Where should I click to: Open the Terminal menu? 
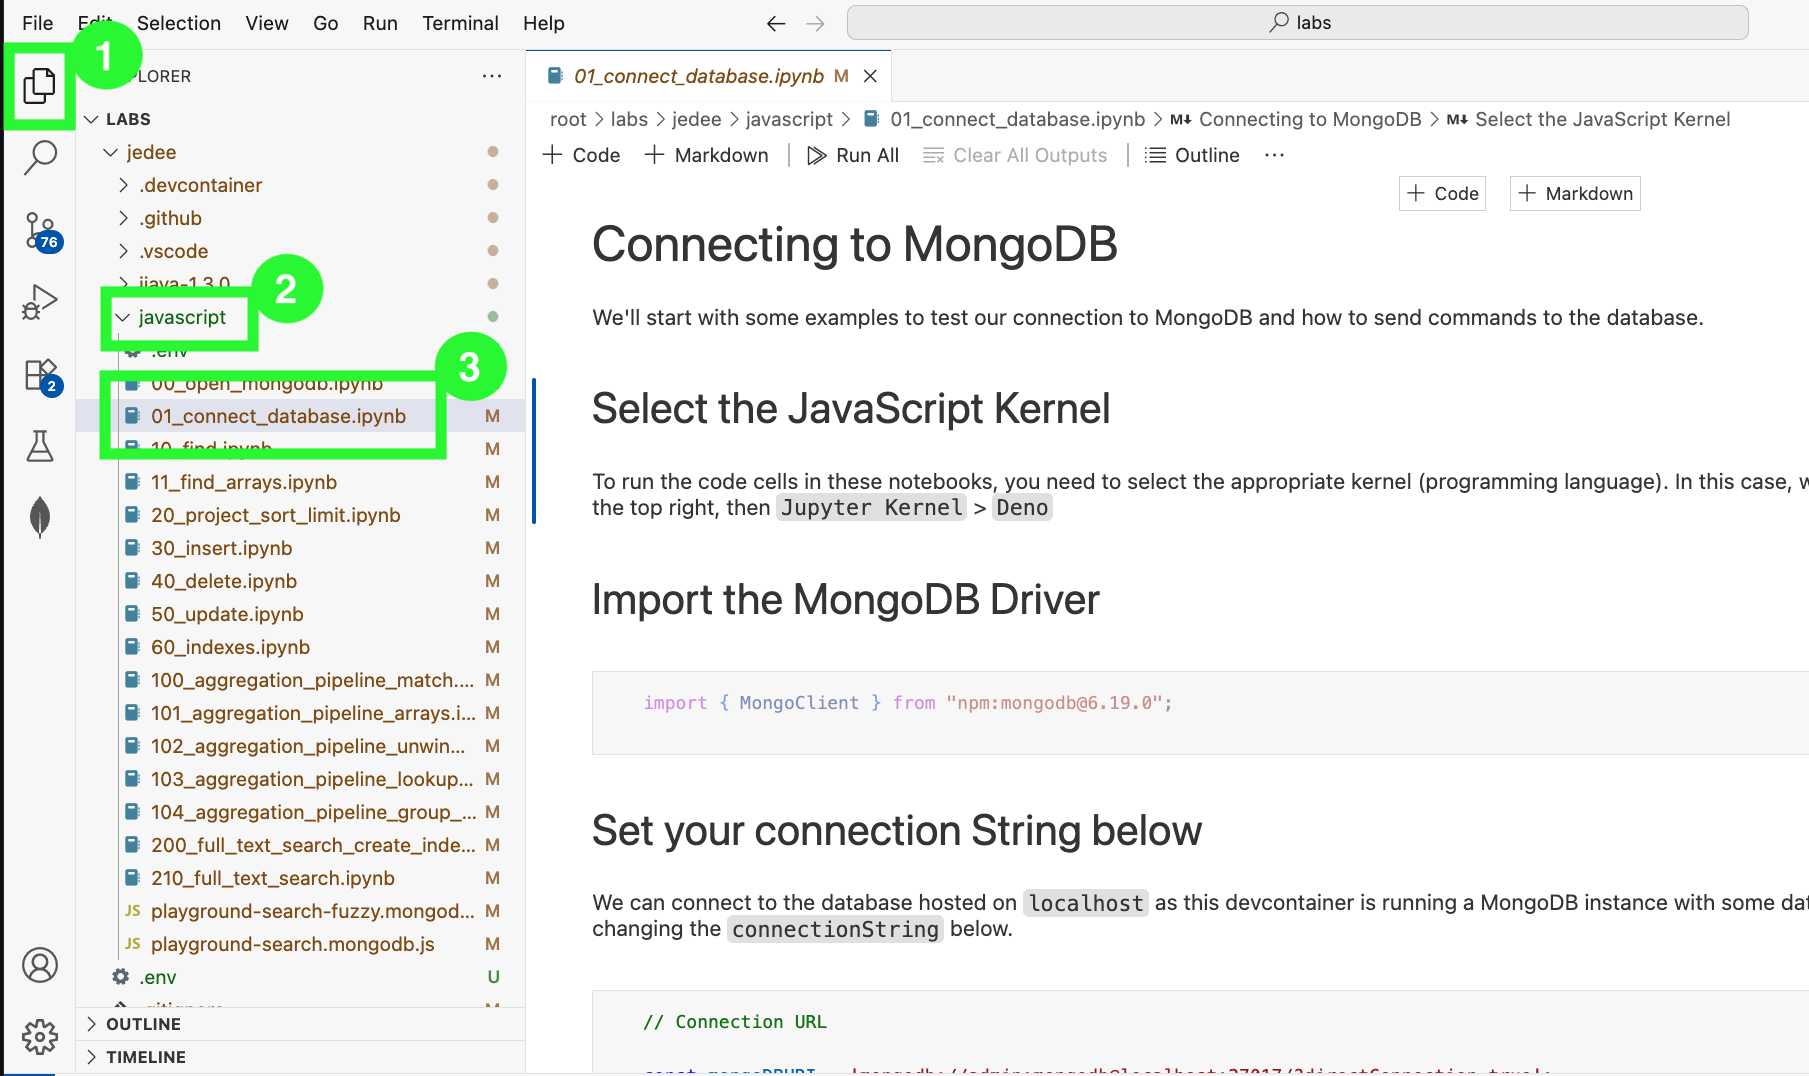click(459, 23)
